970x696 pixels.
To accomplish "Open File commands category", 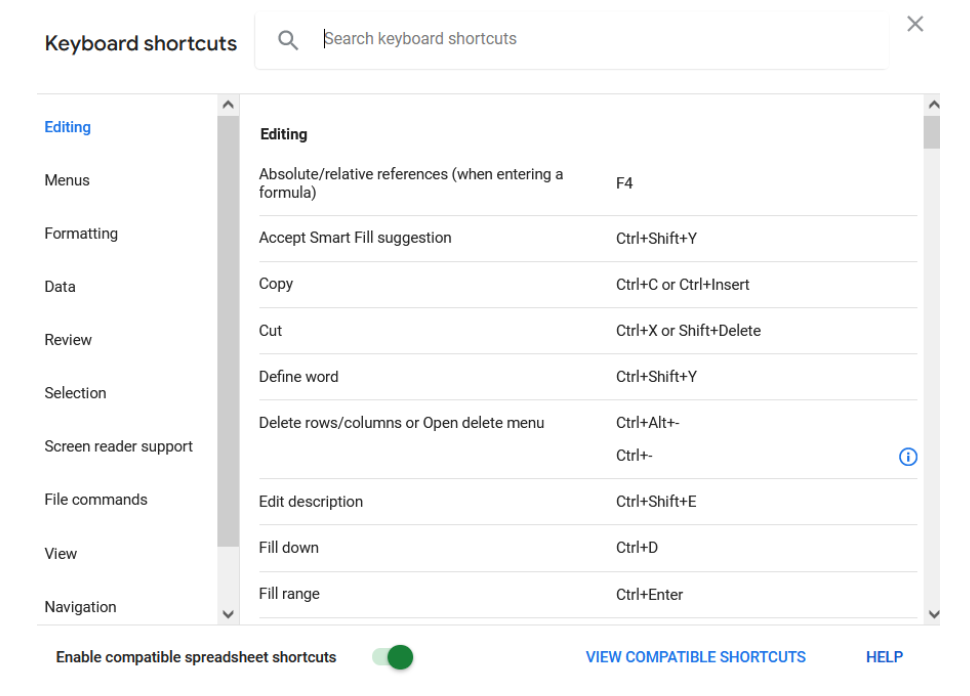I will pos(96,499).
